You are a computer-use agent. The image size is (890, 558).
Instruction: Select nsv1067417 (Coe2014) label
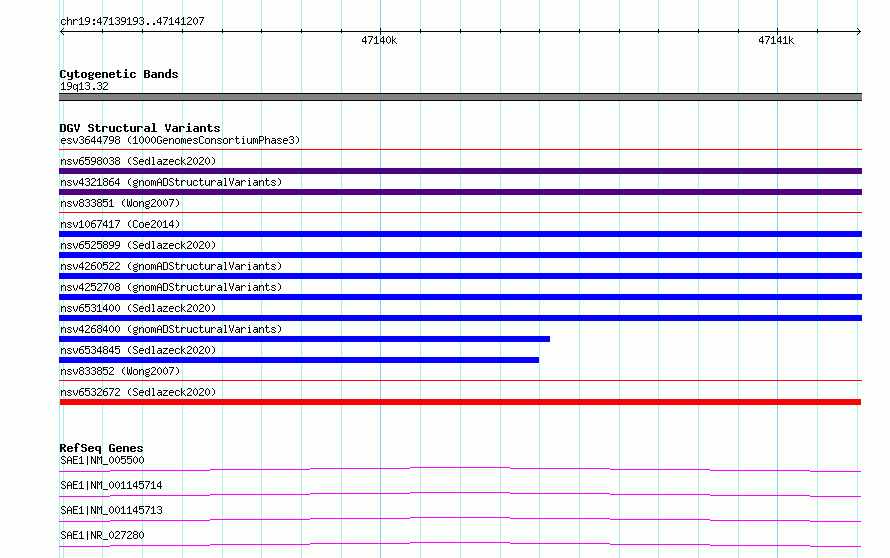click(x=120, y=224)
